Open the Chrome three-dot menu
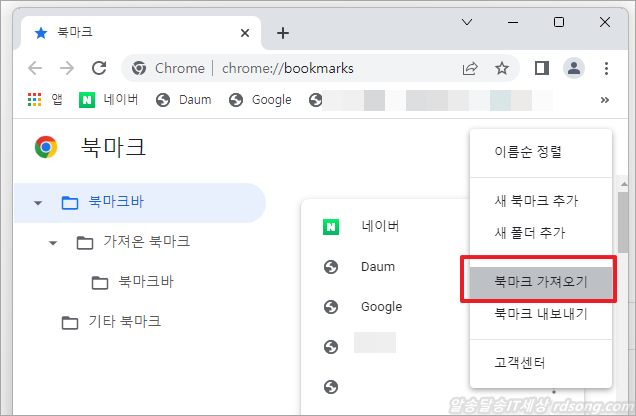Screen dimensions: 636x416 pyautogui.click(x=606, y=69)
